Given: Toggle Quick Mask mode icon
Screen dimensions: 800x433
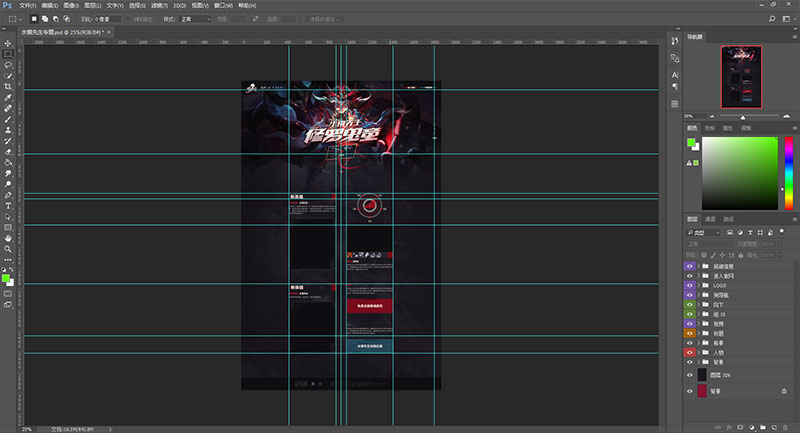Looking at the screenshot, I should (8, 294).
